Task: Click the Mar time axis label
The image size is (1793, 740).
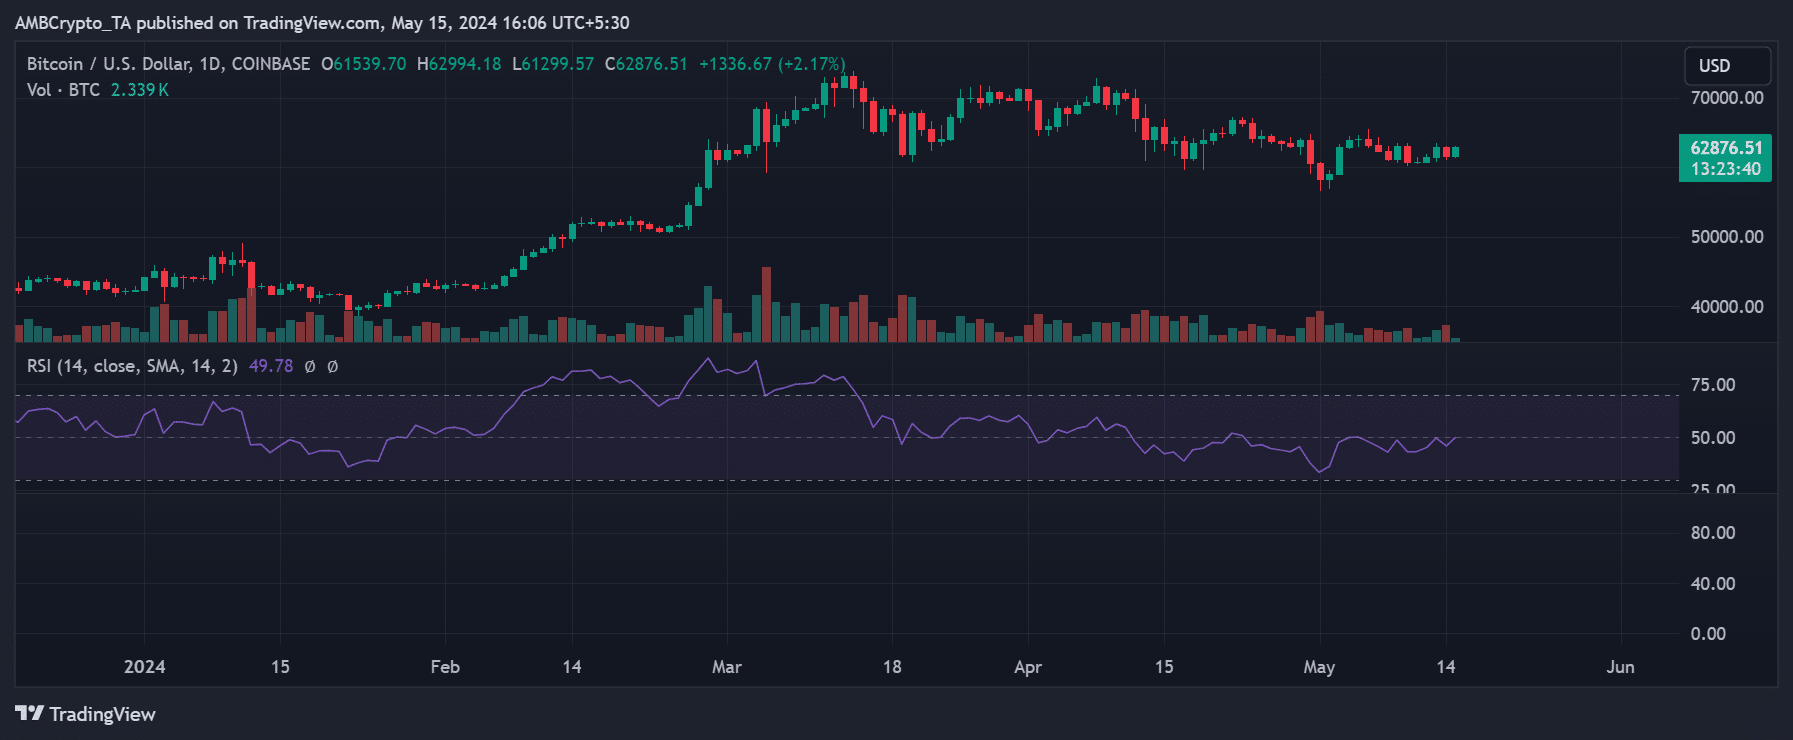Action: [727, 667]
